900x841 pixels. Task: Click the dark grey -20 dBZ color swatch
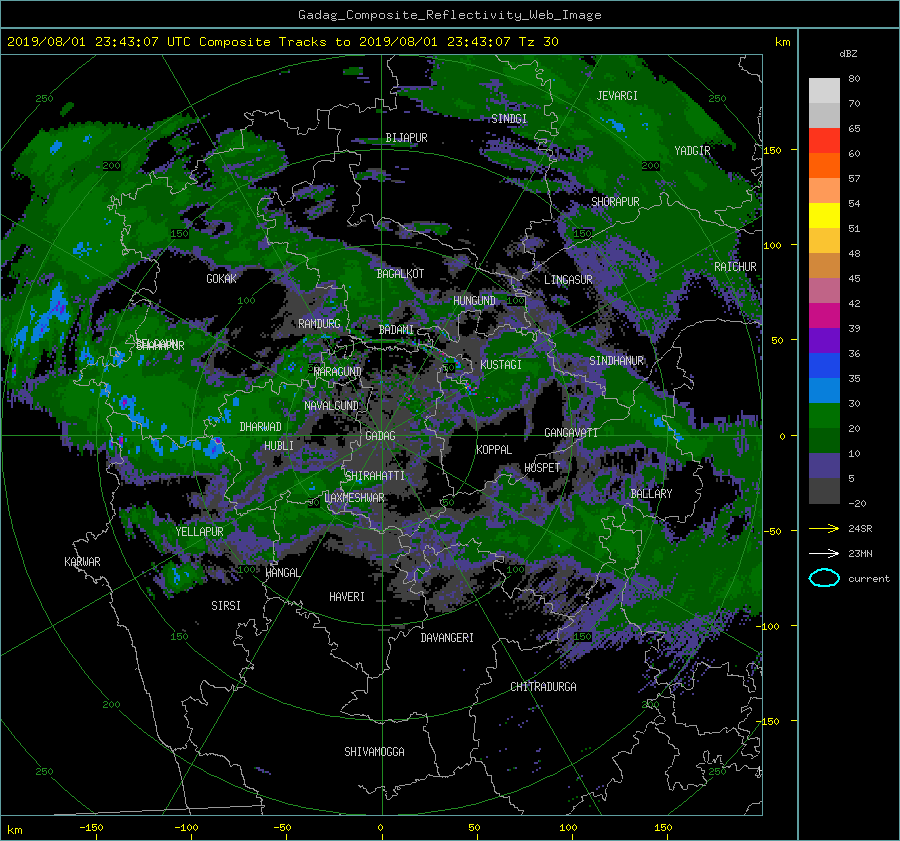(x=824, y=491)
